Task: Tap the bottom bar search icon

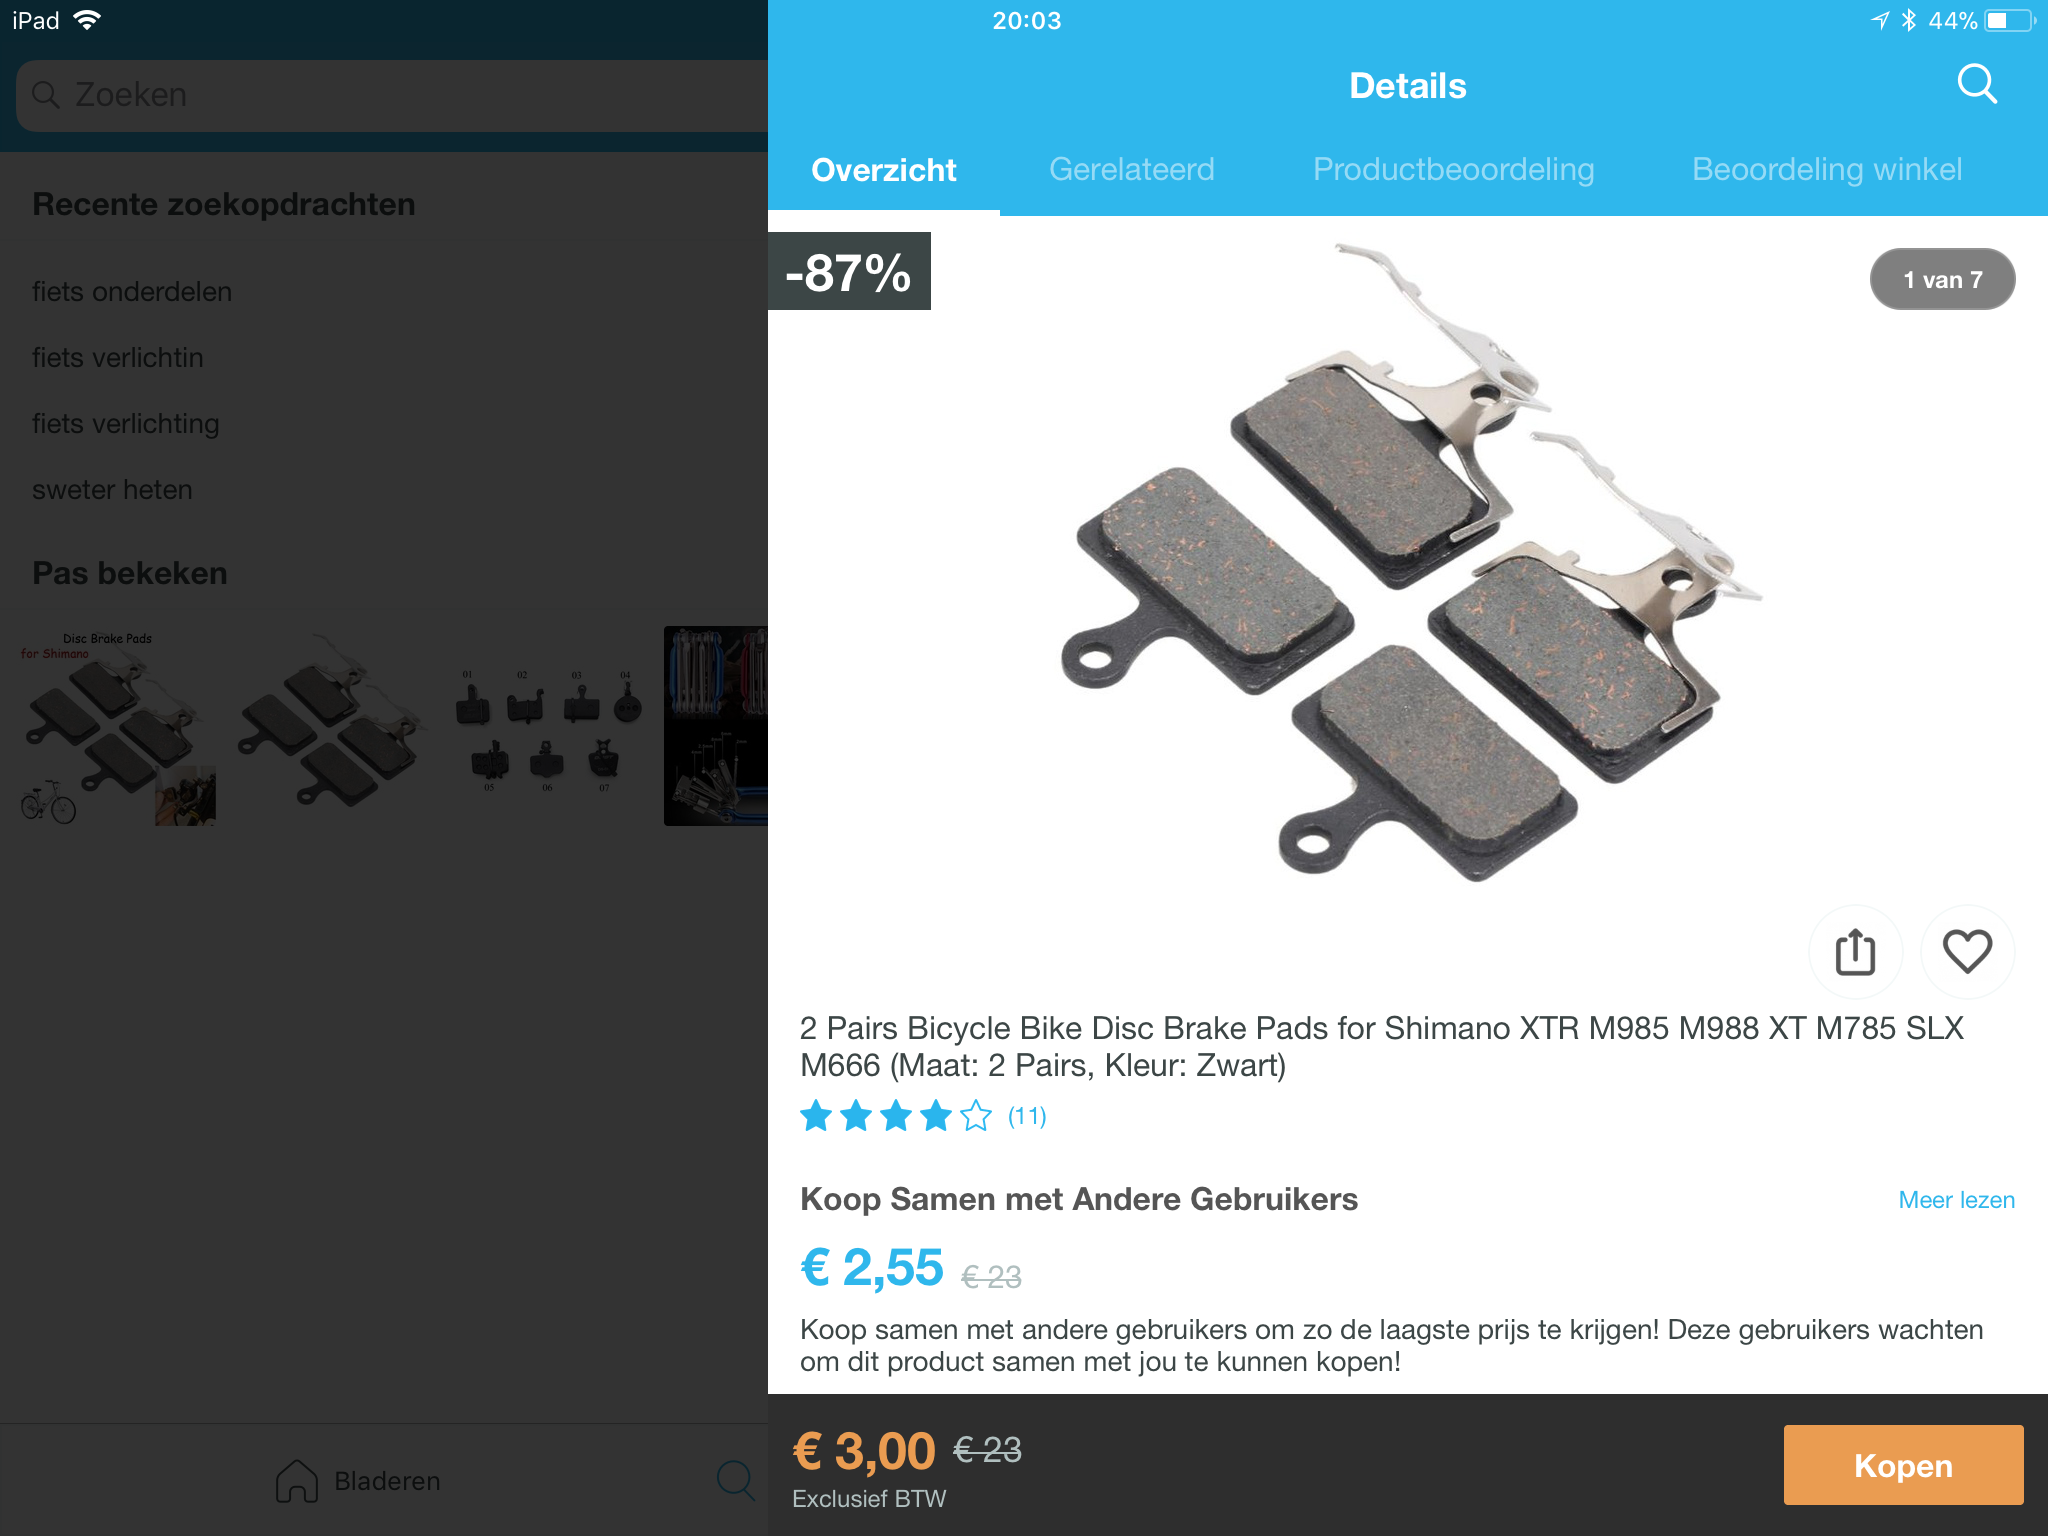Action: coord(736,1480)
